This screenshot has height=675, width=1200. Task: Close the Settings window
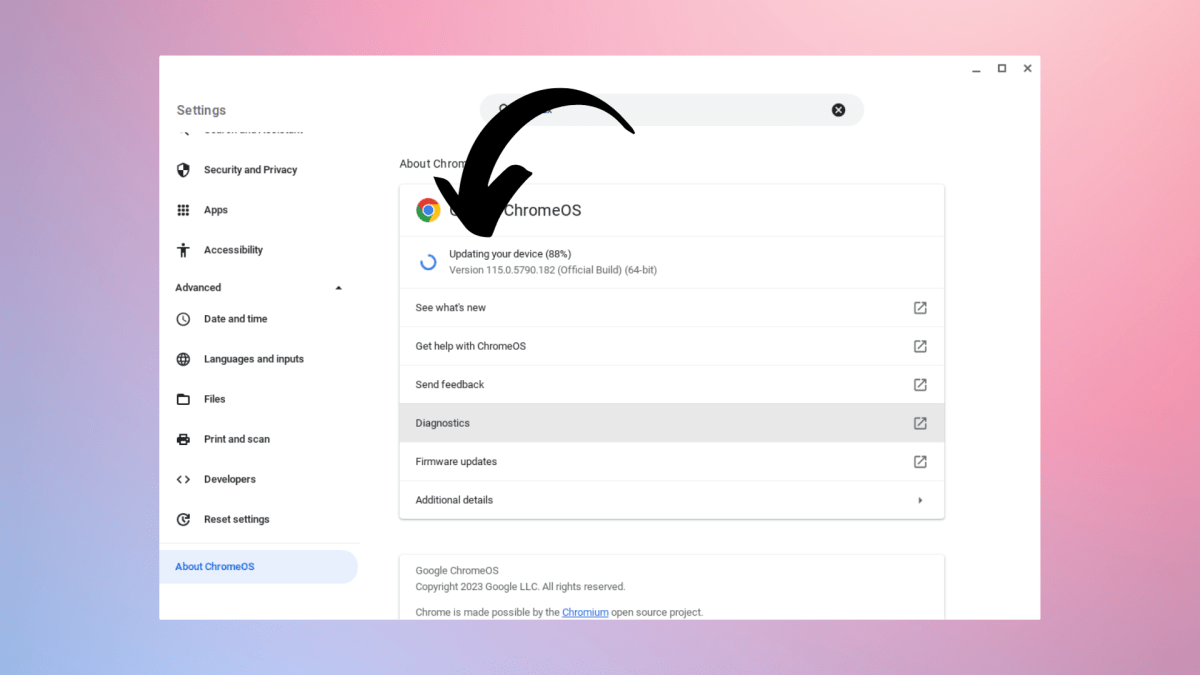pyautogui.click(x=1027, y=69)
